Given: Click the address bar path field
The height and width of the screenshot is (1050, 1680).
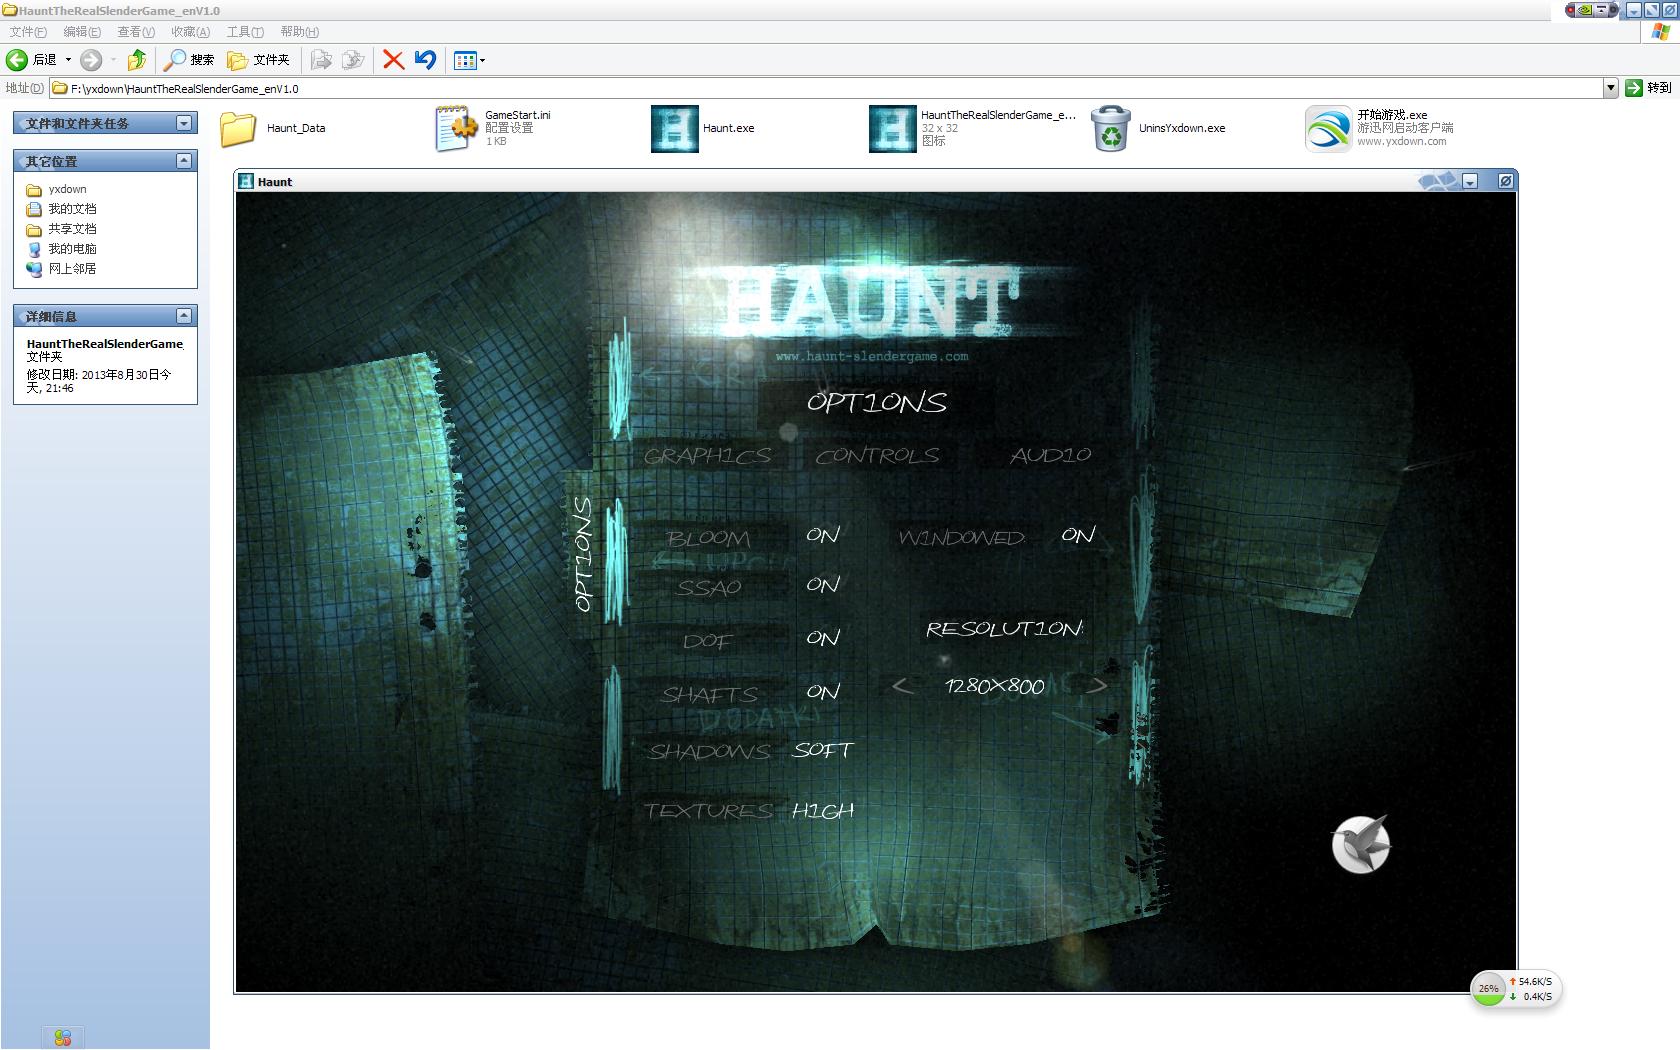Looking at the screenshot, I should [826, 88].
